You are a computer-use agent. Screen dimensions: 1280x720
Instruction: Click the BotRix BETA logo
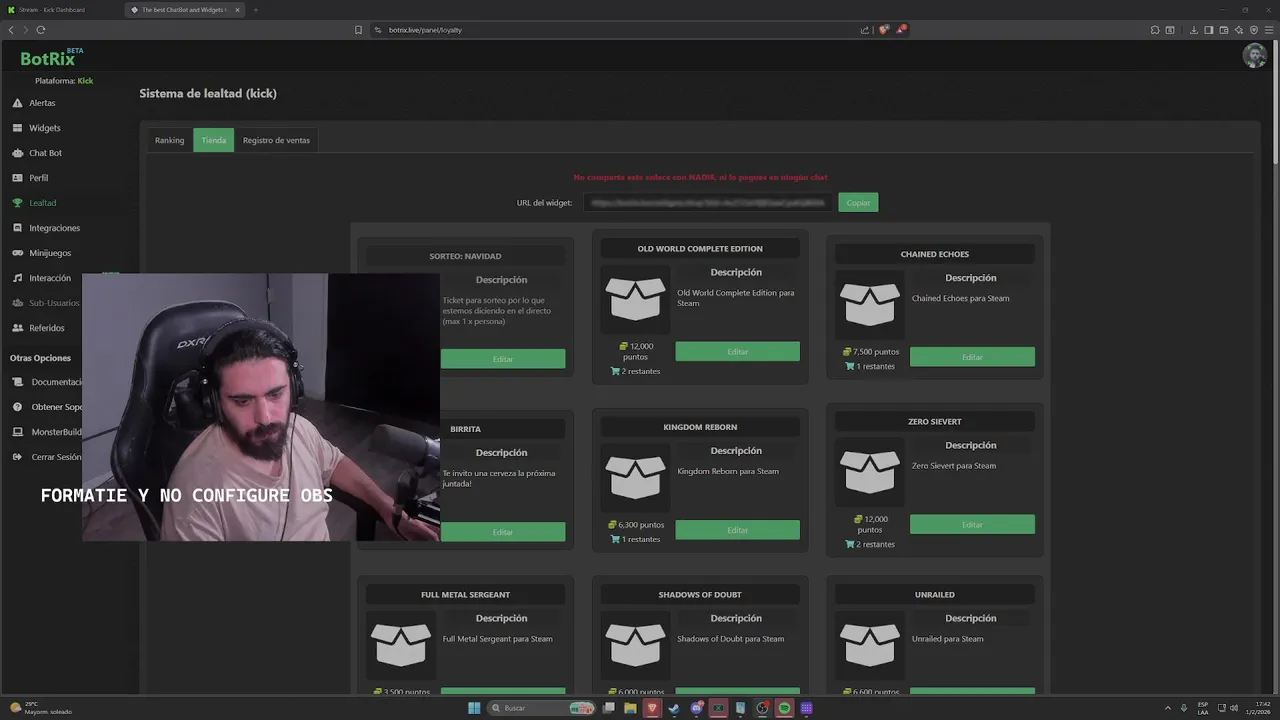coord(51,58)
